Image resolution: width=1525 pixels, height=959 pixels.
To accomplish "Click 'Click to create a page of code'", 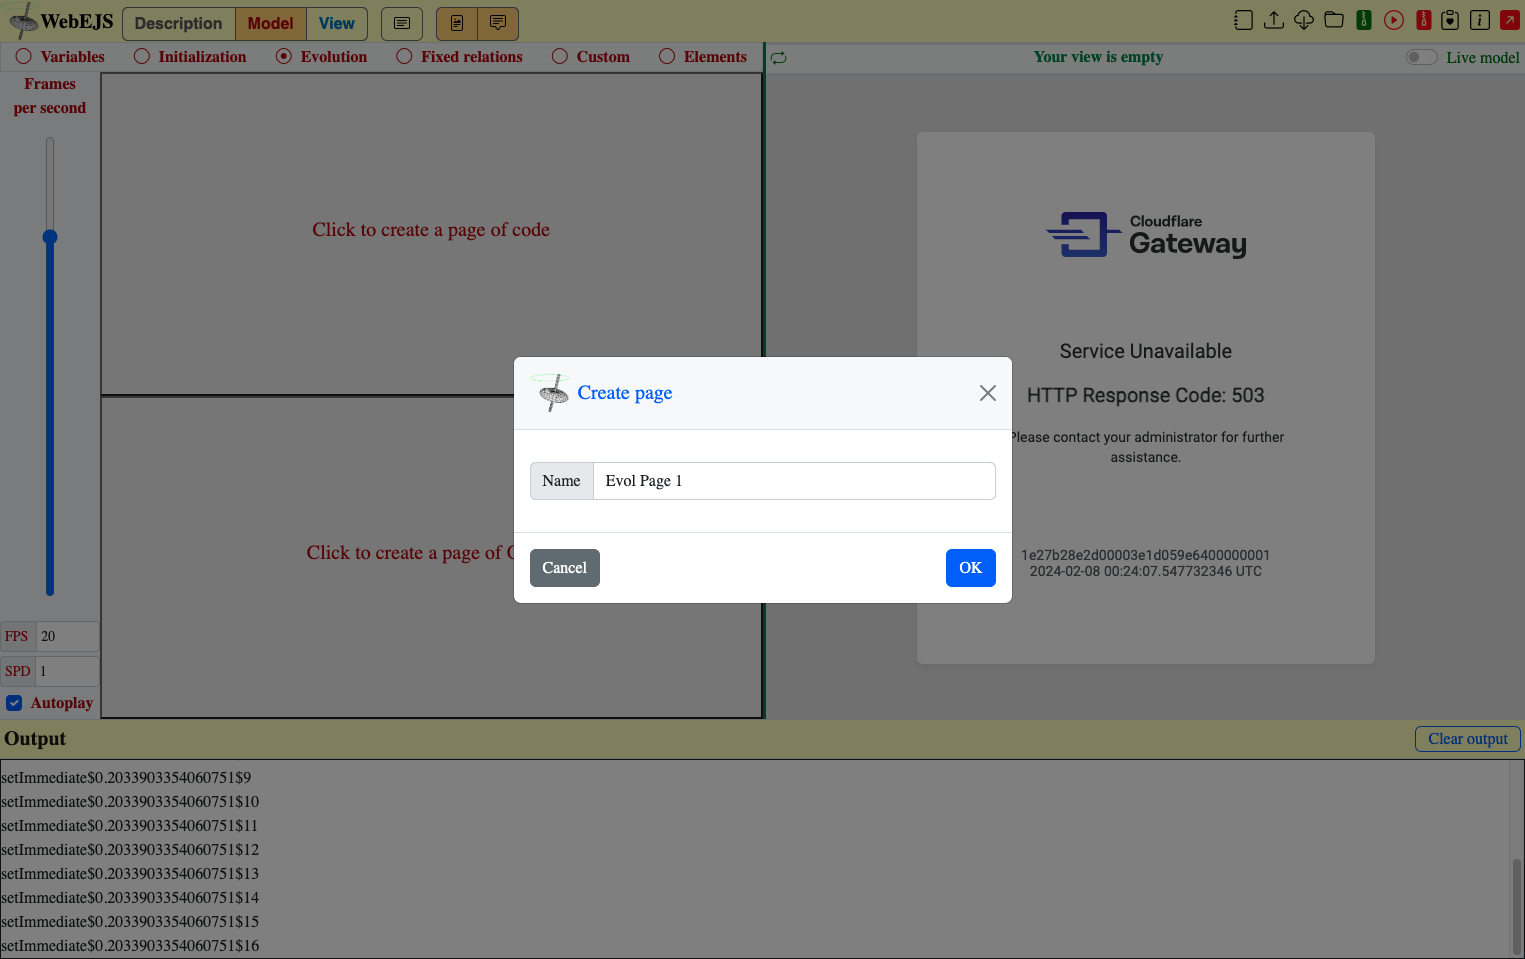I will click(431, 230).
